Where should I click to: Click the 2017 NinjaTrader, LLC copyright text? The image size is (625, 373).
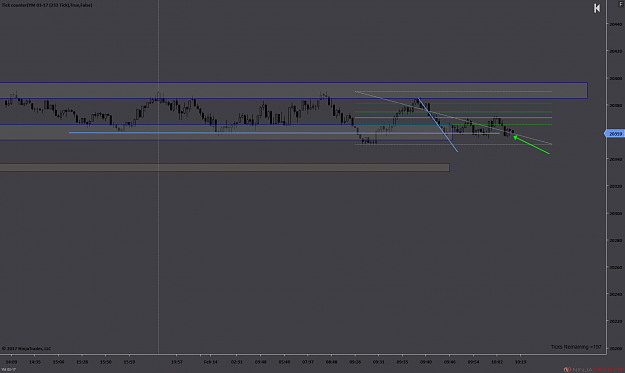click(26, 349)
